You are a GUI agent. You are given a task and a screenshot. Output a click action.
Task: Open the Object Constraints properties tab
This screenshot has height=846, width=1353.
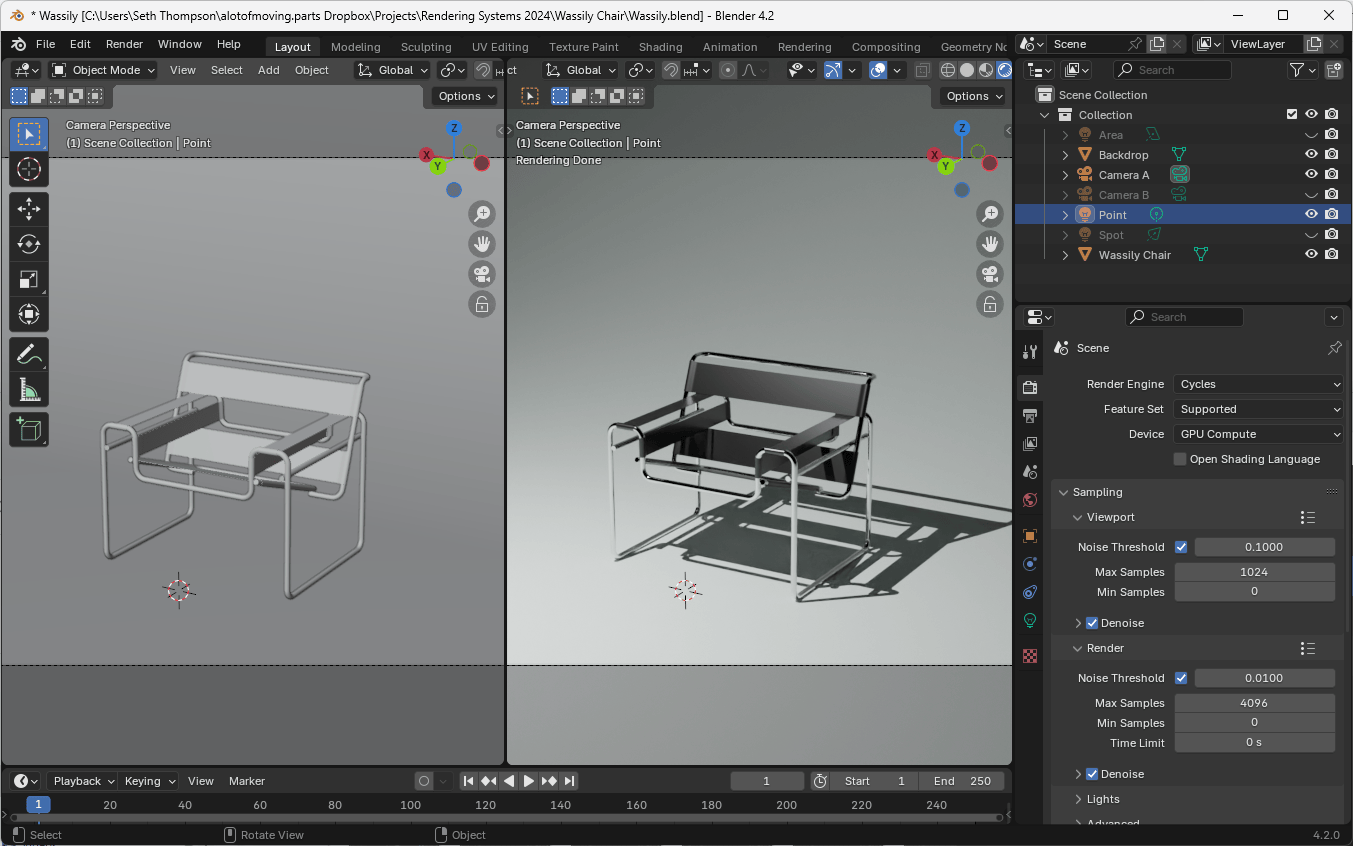point(1030,592)
